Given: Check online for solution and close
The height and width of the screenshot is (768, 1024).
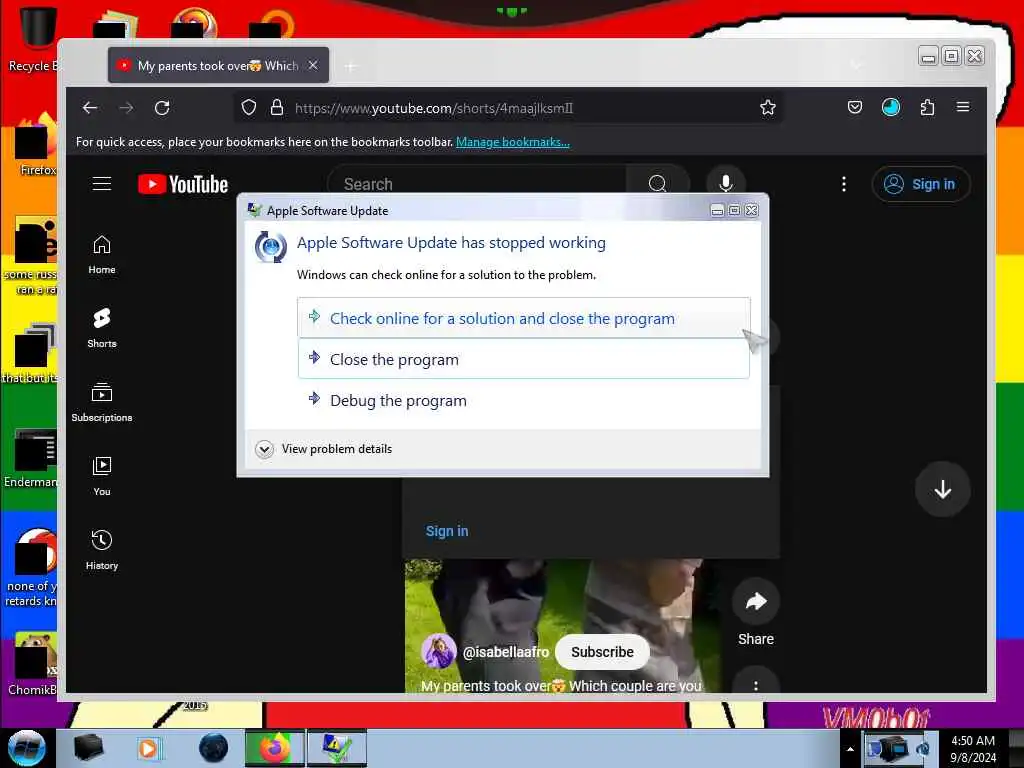Looking at the screenshot, I should pyautogui.click(x=524, y=318).
